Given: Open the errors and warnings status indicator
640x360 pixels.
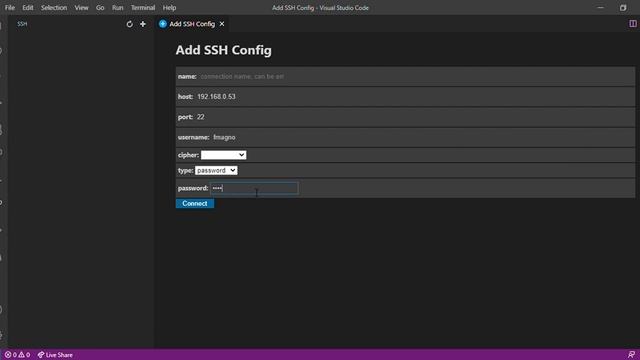Looking at the screenshot, I should (x=17, y=355).
